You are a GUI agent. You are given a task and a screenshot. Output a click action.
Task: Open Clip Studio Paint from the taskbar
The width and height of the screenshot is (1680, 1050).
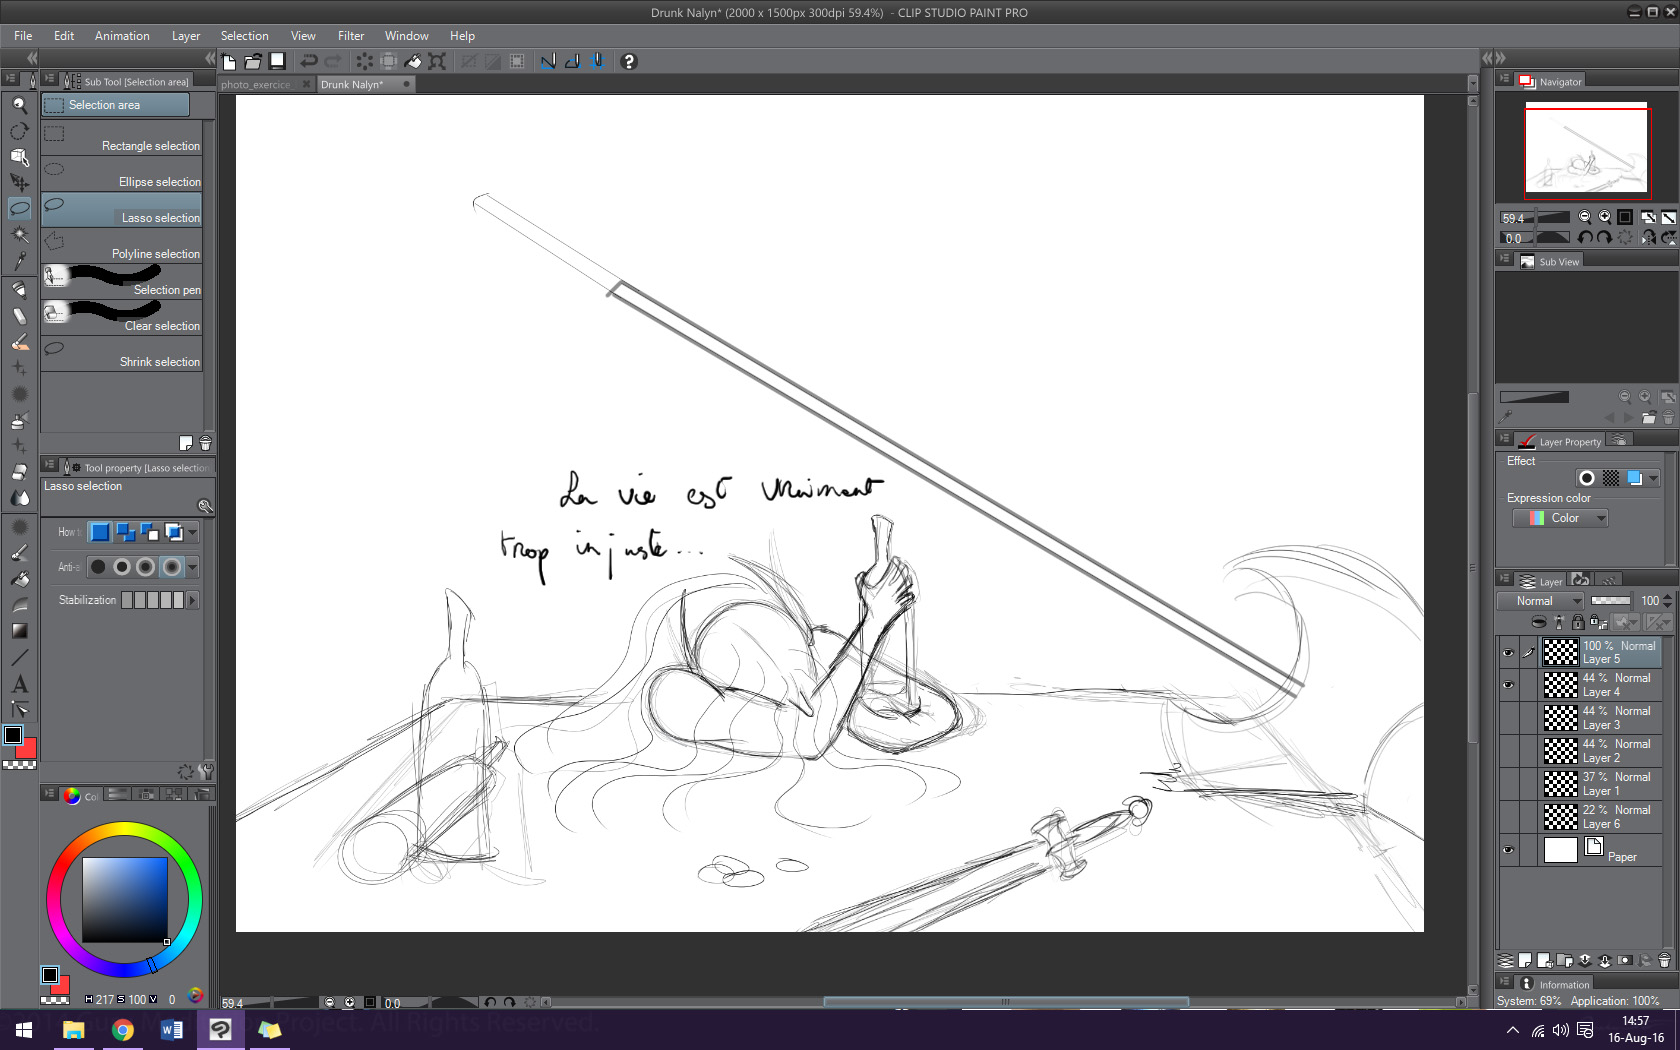point(220,1030)
